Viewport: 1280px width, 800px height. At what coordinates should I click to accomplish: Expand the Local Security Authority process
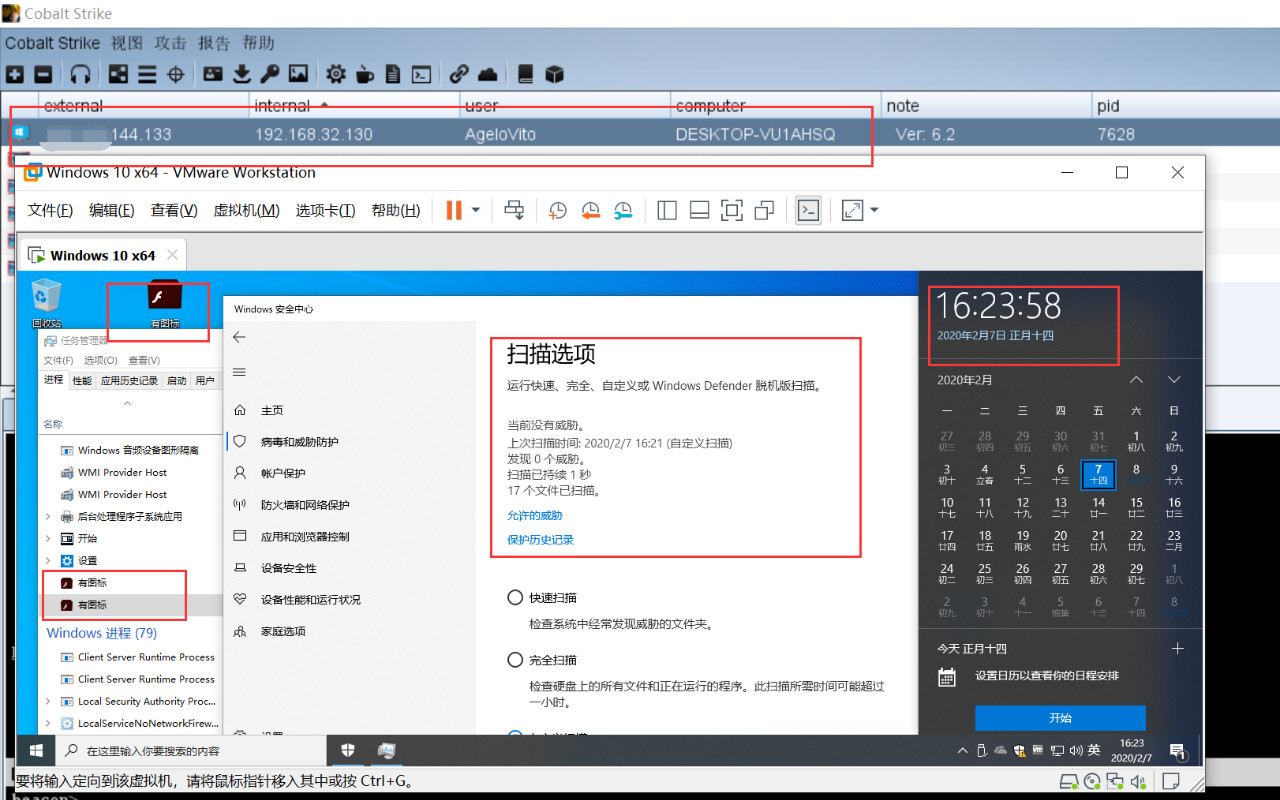tap(48, 702)
